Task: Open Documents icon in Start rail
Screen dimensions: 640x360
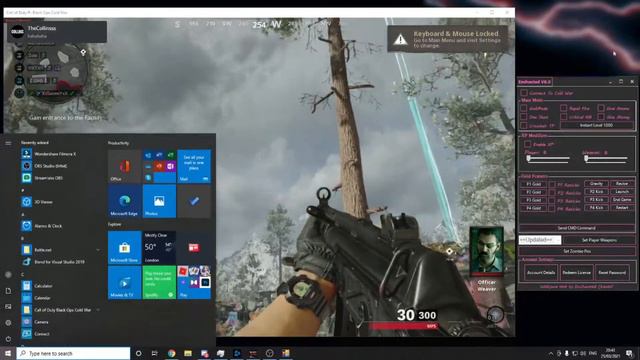Action: (8, 291)
